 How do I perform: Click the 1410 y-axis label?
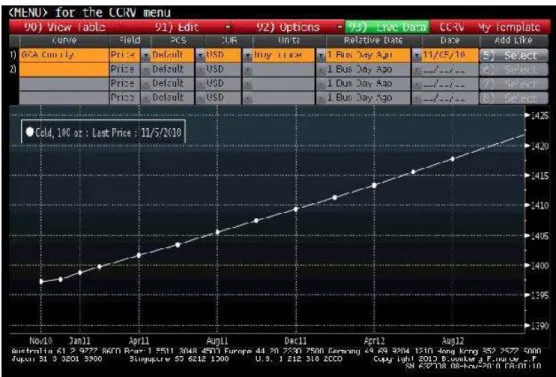(539, 205)
